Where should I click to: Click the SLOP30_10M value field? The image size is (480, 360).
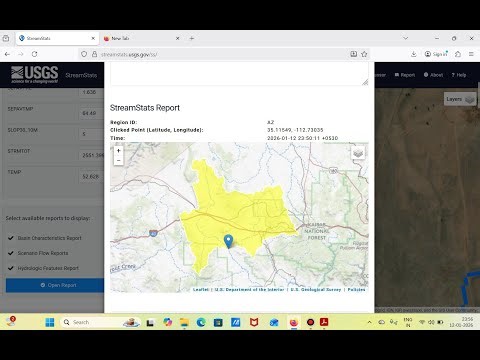[x=92, y=134]
